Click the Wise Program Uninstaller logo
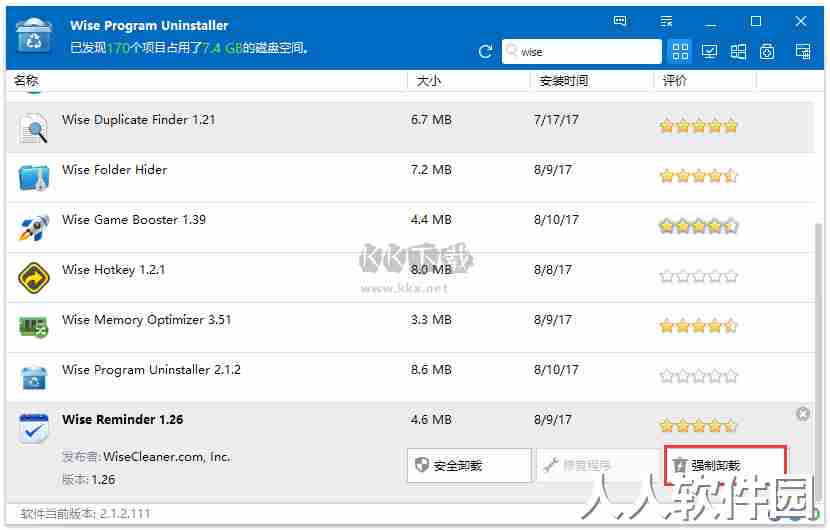The width and height of the screenshot is (830, 530). click(x=34, y=35)
